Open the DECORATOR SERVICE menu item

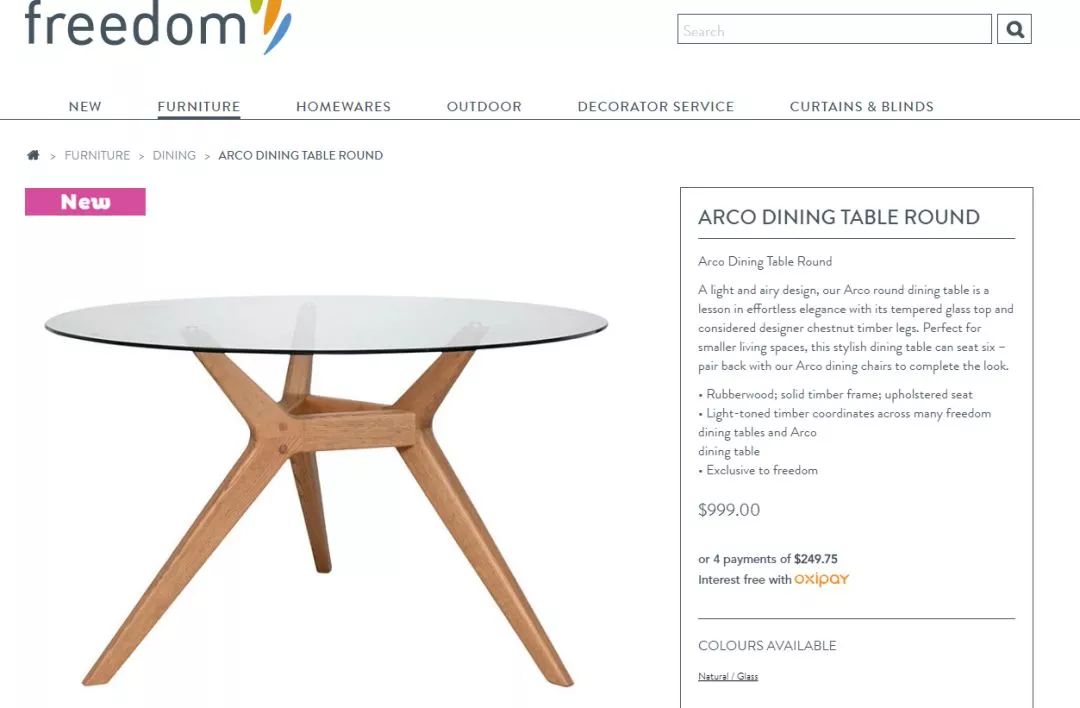pos(656,107)
